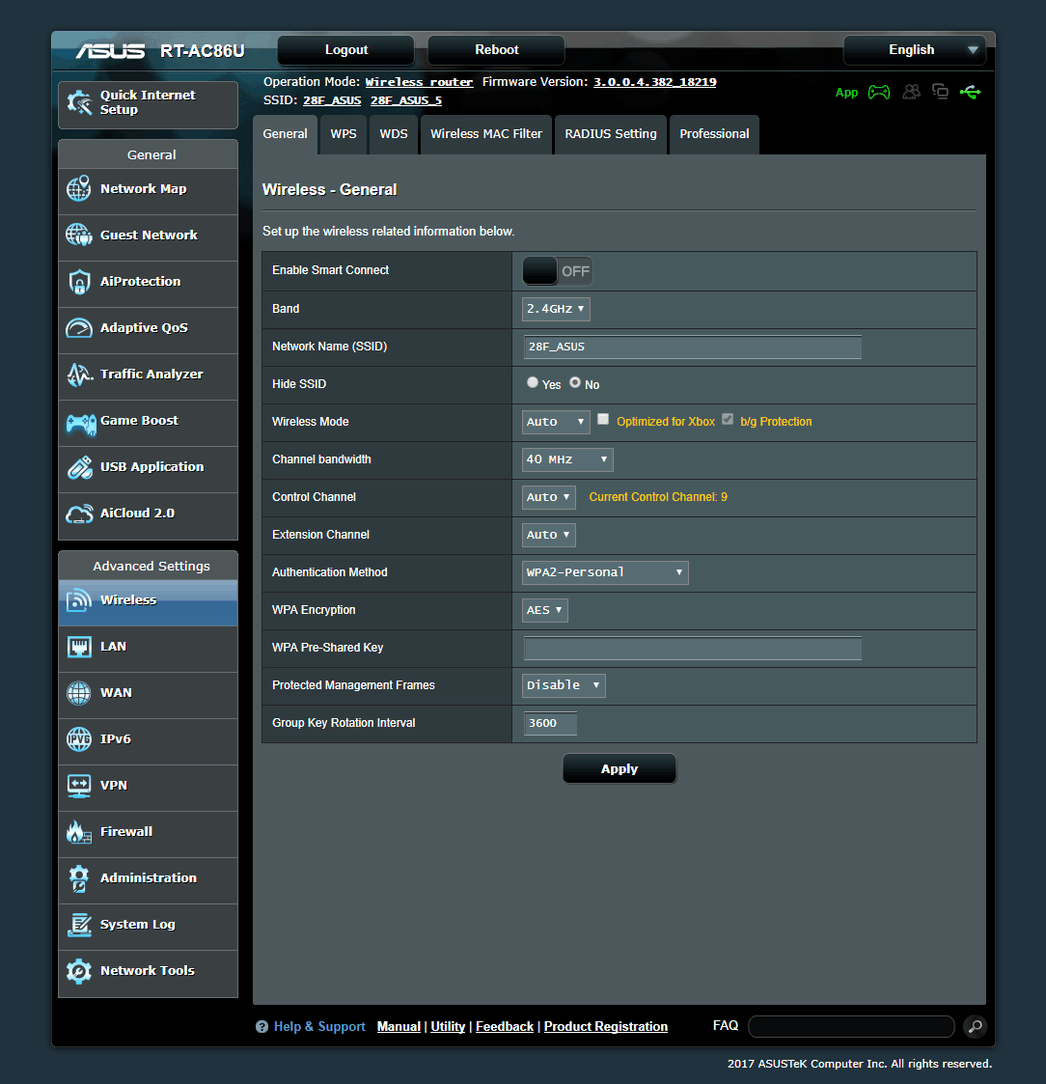Click the FAQ search magnifier icon
The width and height of the screenshot is (1046, 1084).
(x=975, y=1027)
